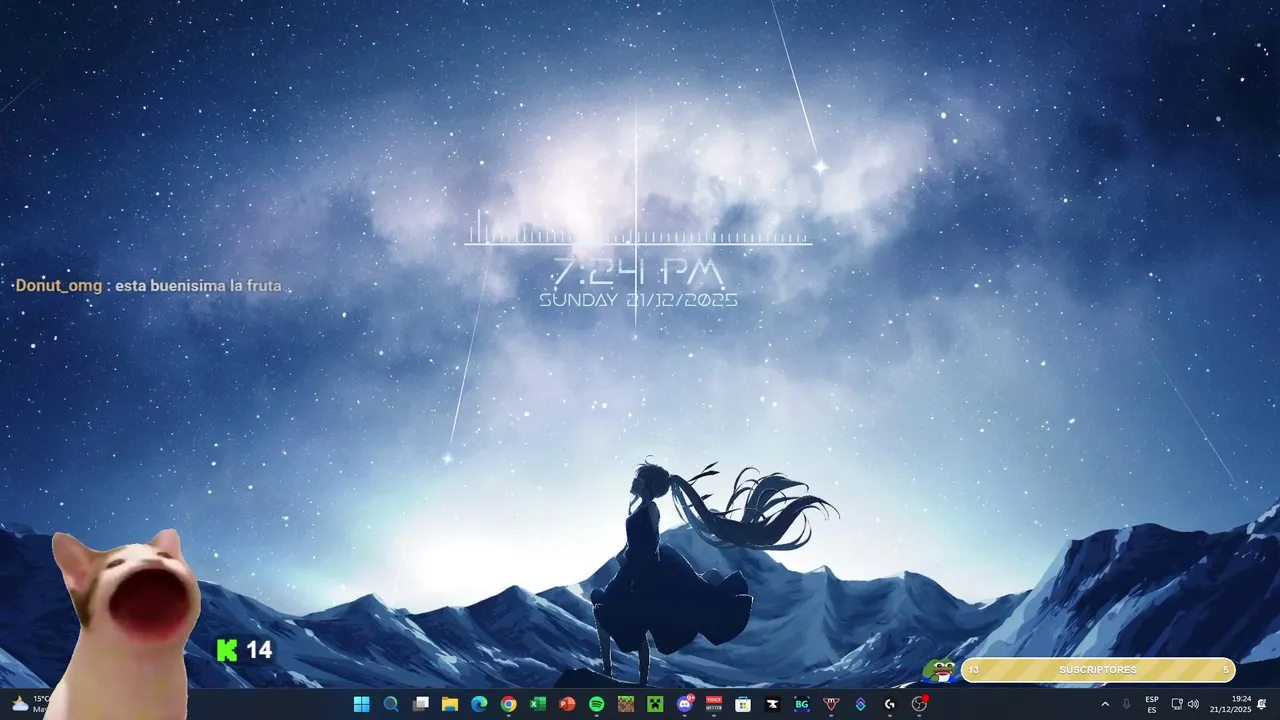Open network status tray icon
The width and height of the screenshot is (1280, 720).
pos(1177,704)
